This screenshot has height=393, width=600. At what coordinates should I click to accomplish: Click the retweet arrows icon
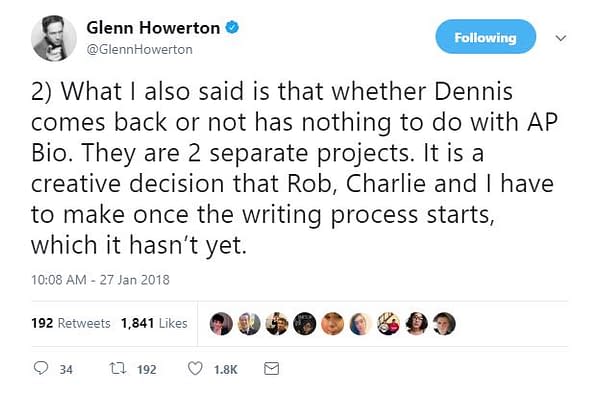[118, 369]
